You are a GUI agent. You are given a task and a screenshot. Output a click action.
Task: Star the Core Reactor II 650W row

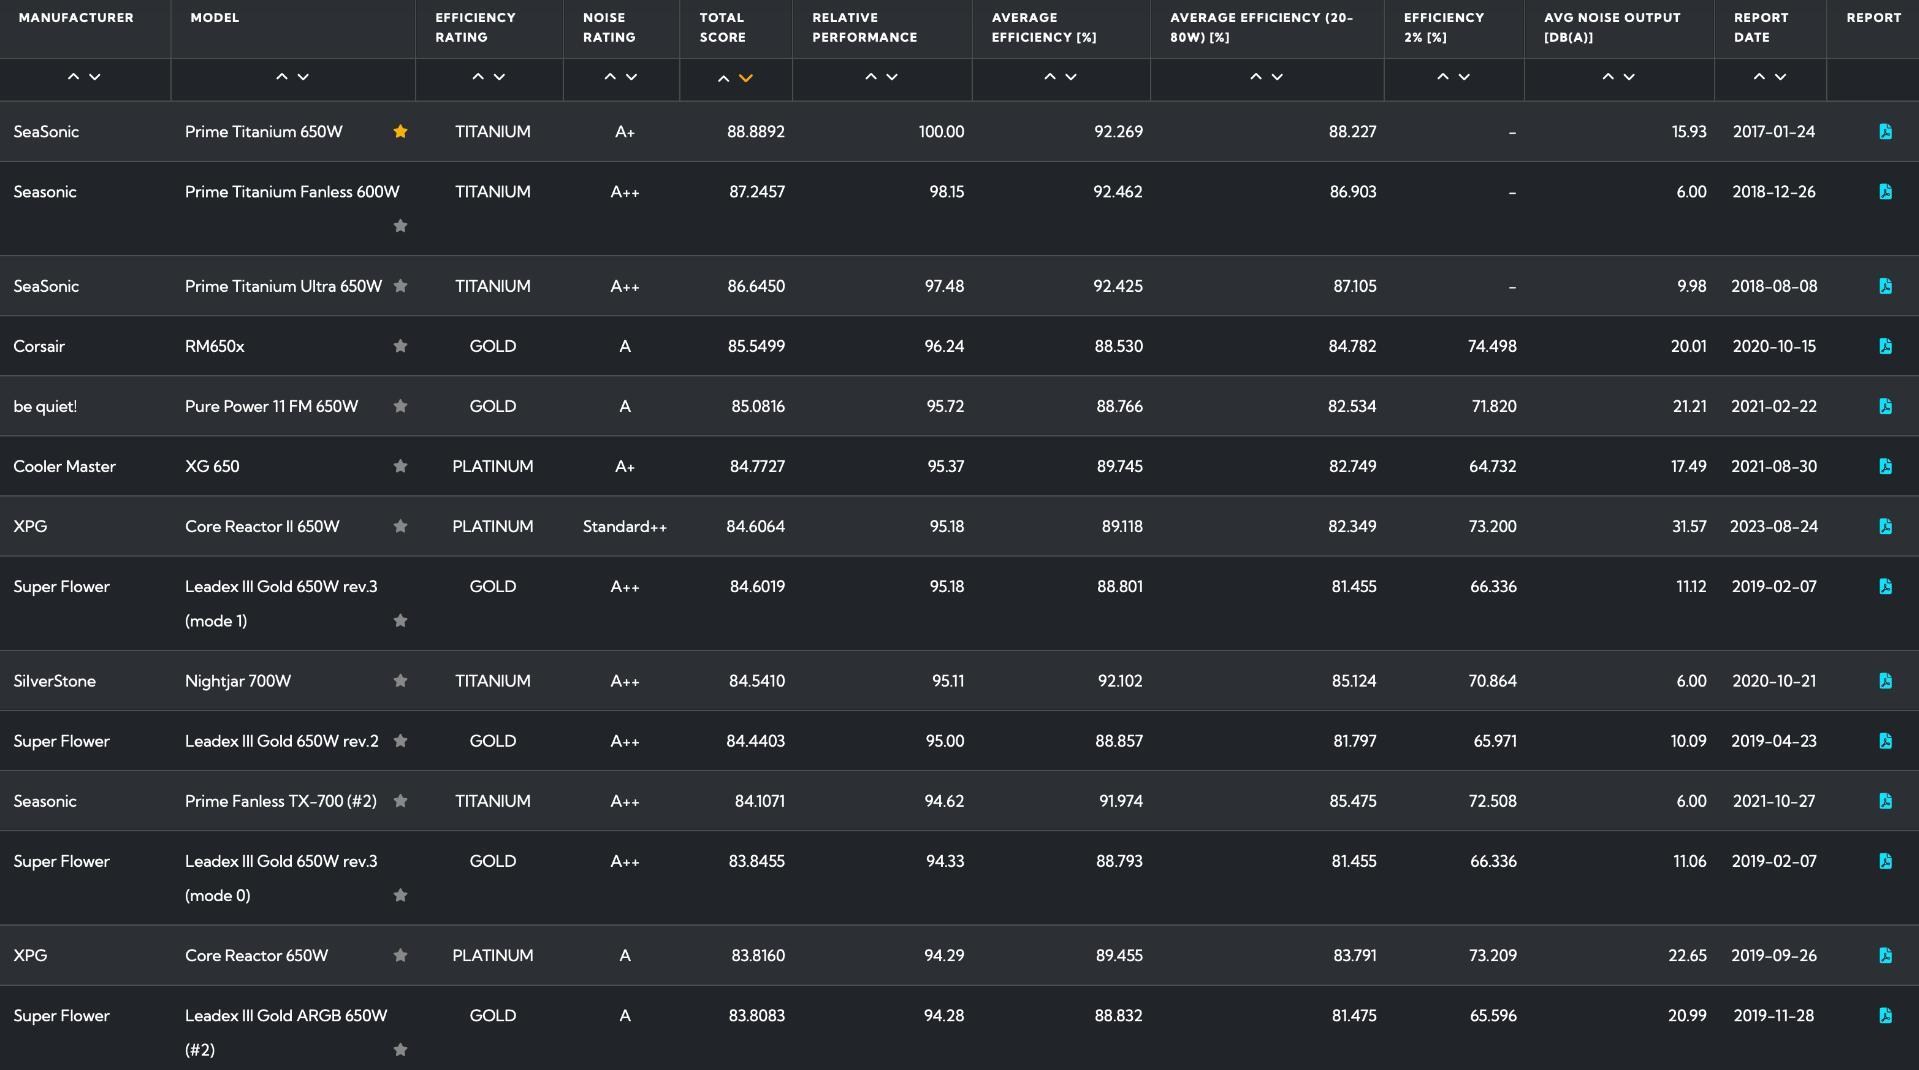tap(400, 526)
